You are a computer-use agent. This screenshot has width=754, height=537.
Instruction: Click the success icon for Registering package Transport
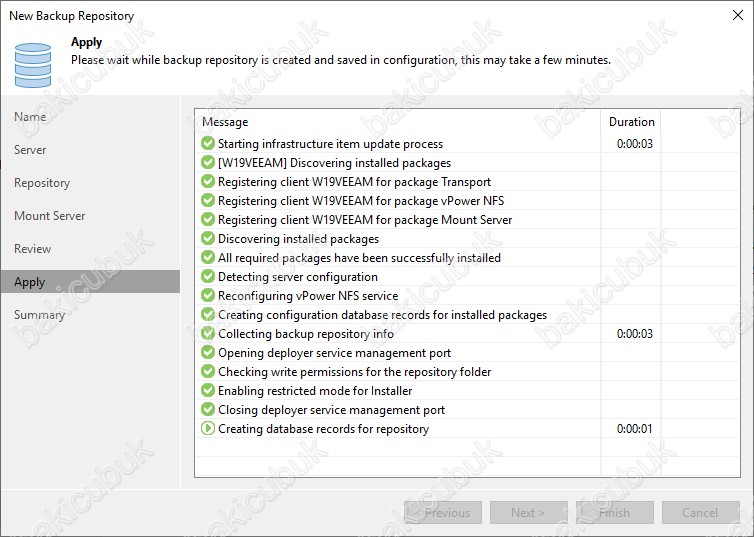tap(208, 181)
